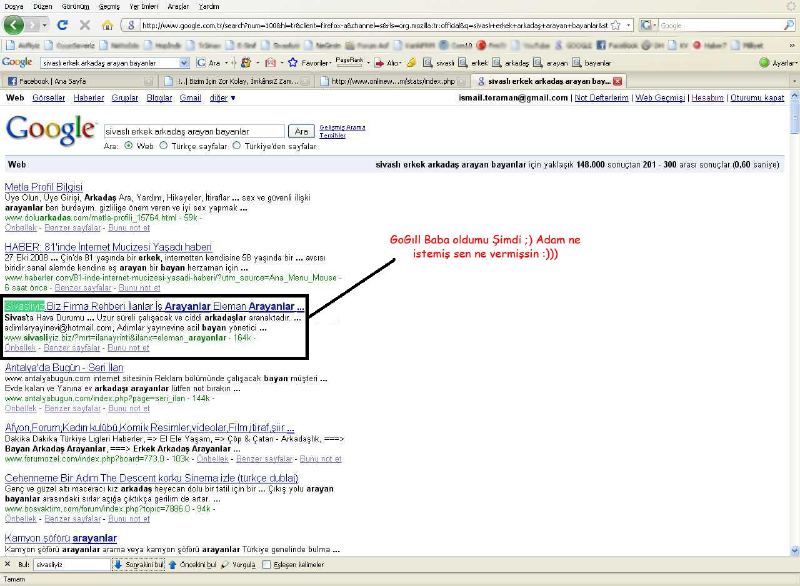Click Sonrakini bul in the find bar
Viewport: 800px width, 586px height.
coord(139,565)
